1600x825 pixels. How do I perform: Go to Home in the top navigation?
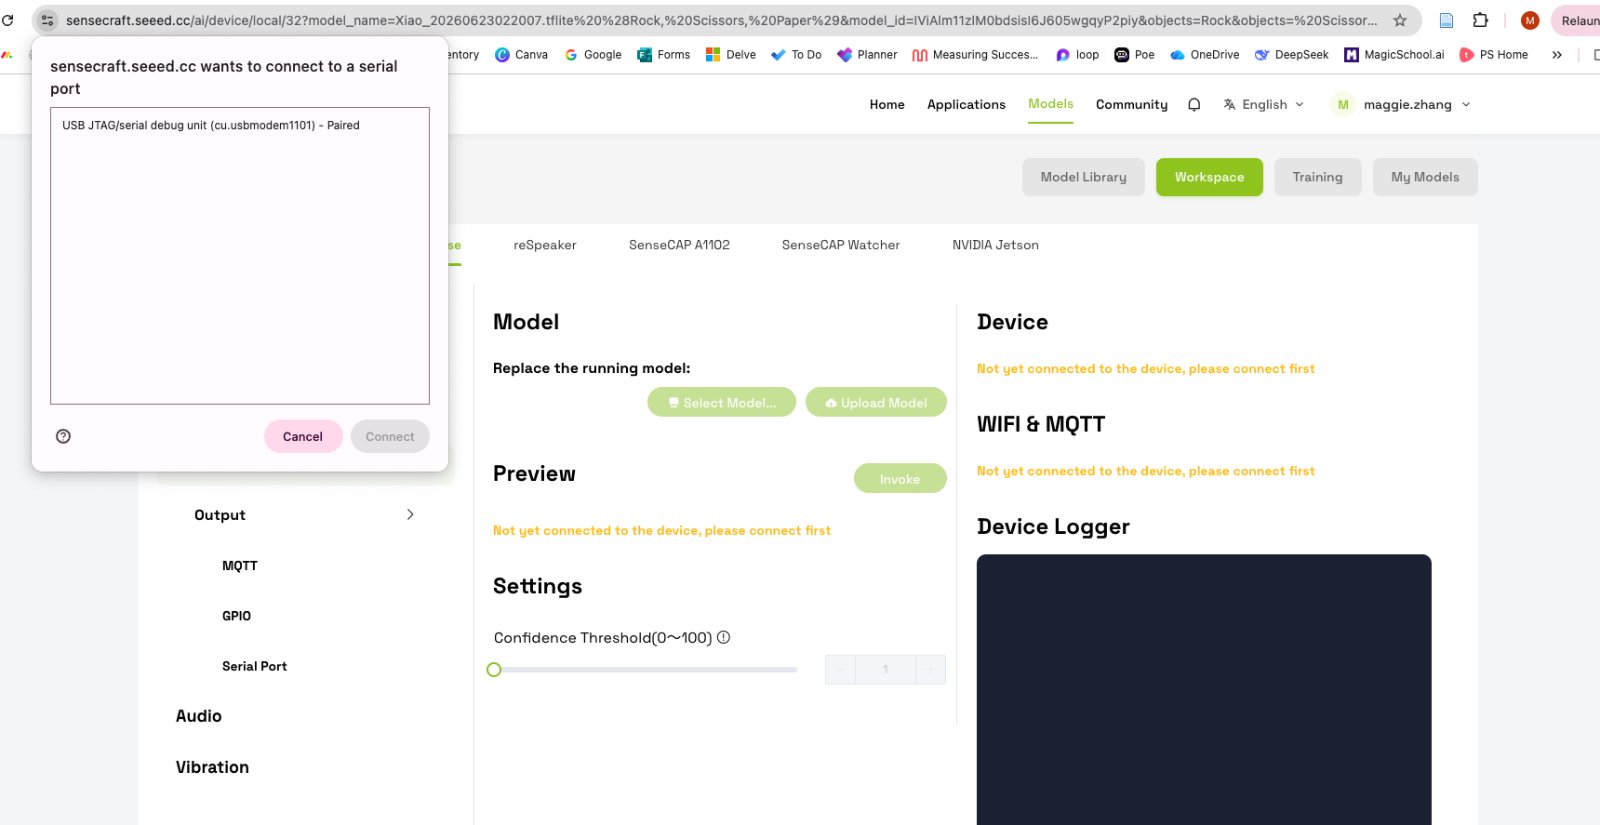point(887,104)
